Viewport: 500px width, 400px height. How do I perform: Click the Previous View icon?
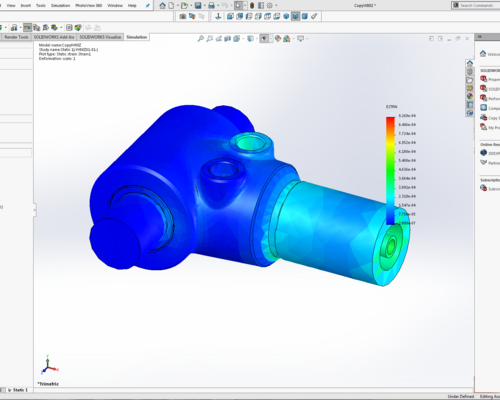(219, 39)
